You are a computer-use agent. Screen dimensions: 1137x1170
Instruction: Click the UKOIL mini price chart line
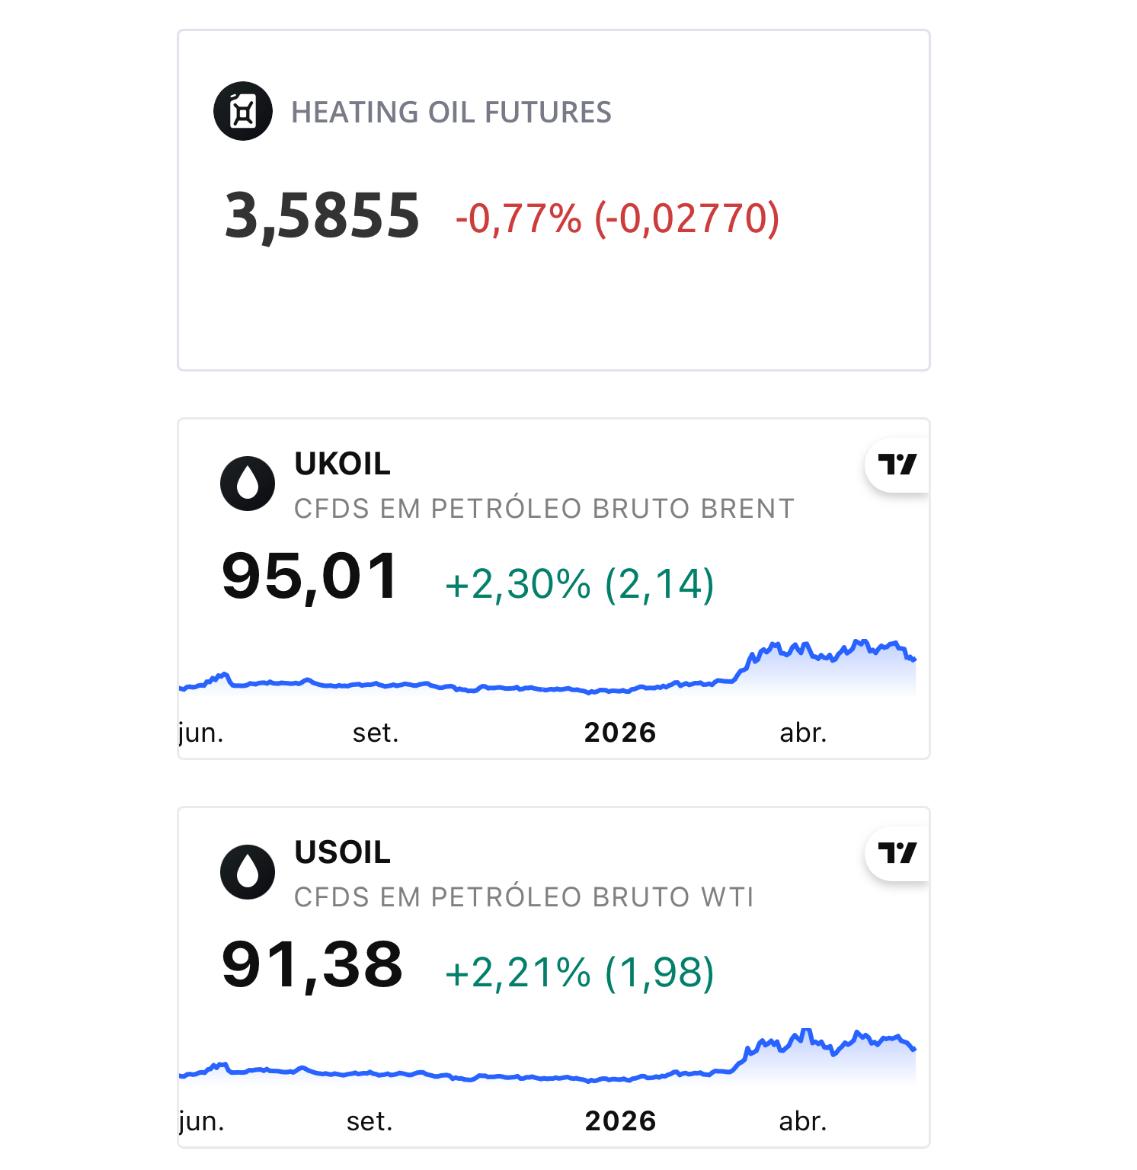coord(547,667)
